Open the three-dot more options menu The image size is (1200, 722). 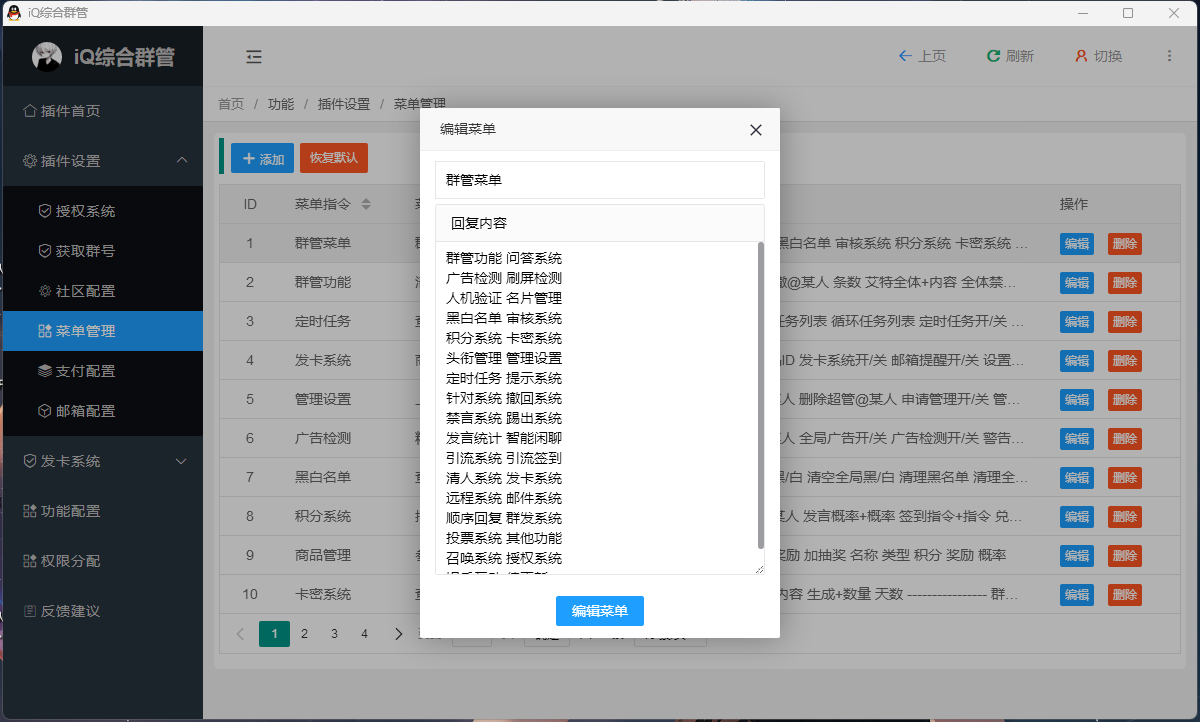click(1170, 56)
